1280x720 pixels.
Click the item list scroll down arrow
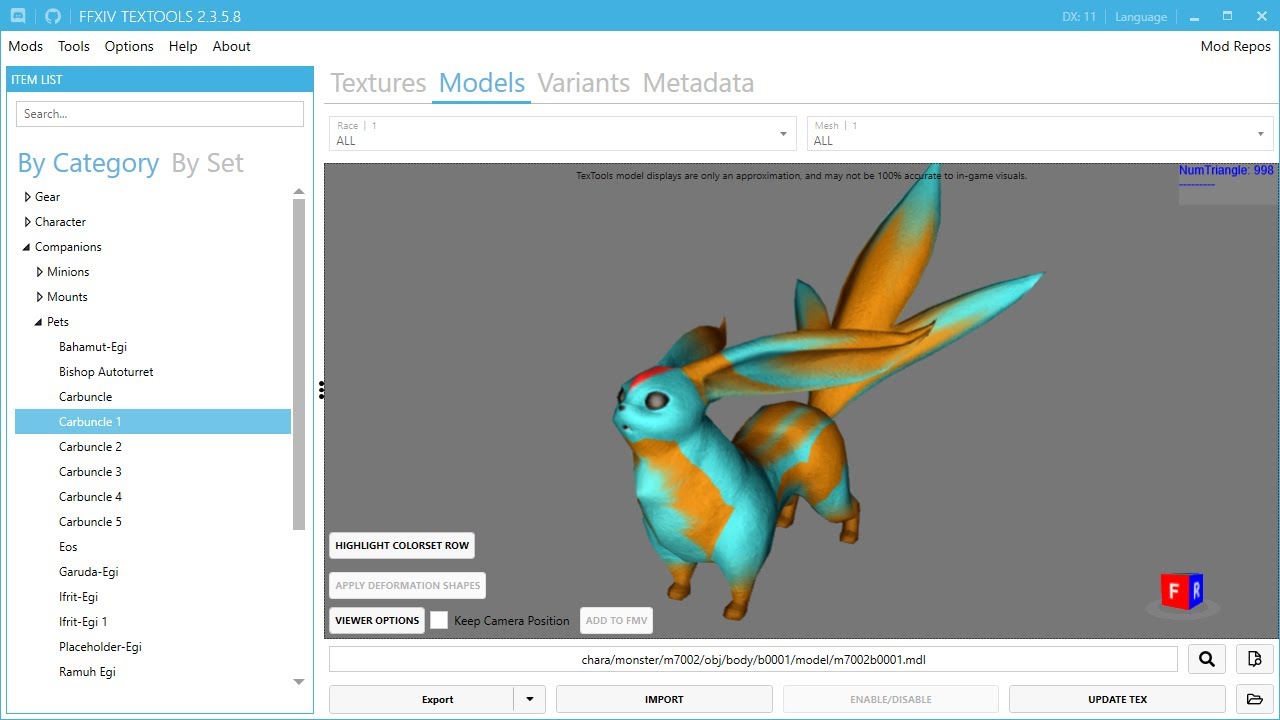(x=299, y=682)
